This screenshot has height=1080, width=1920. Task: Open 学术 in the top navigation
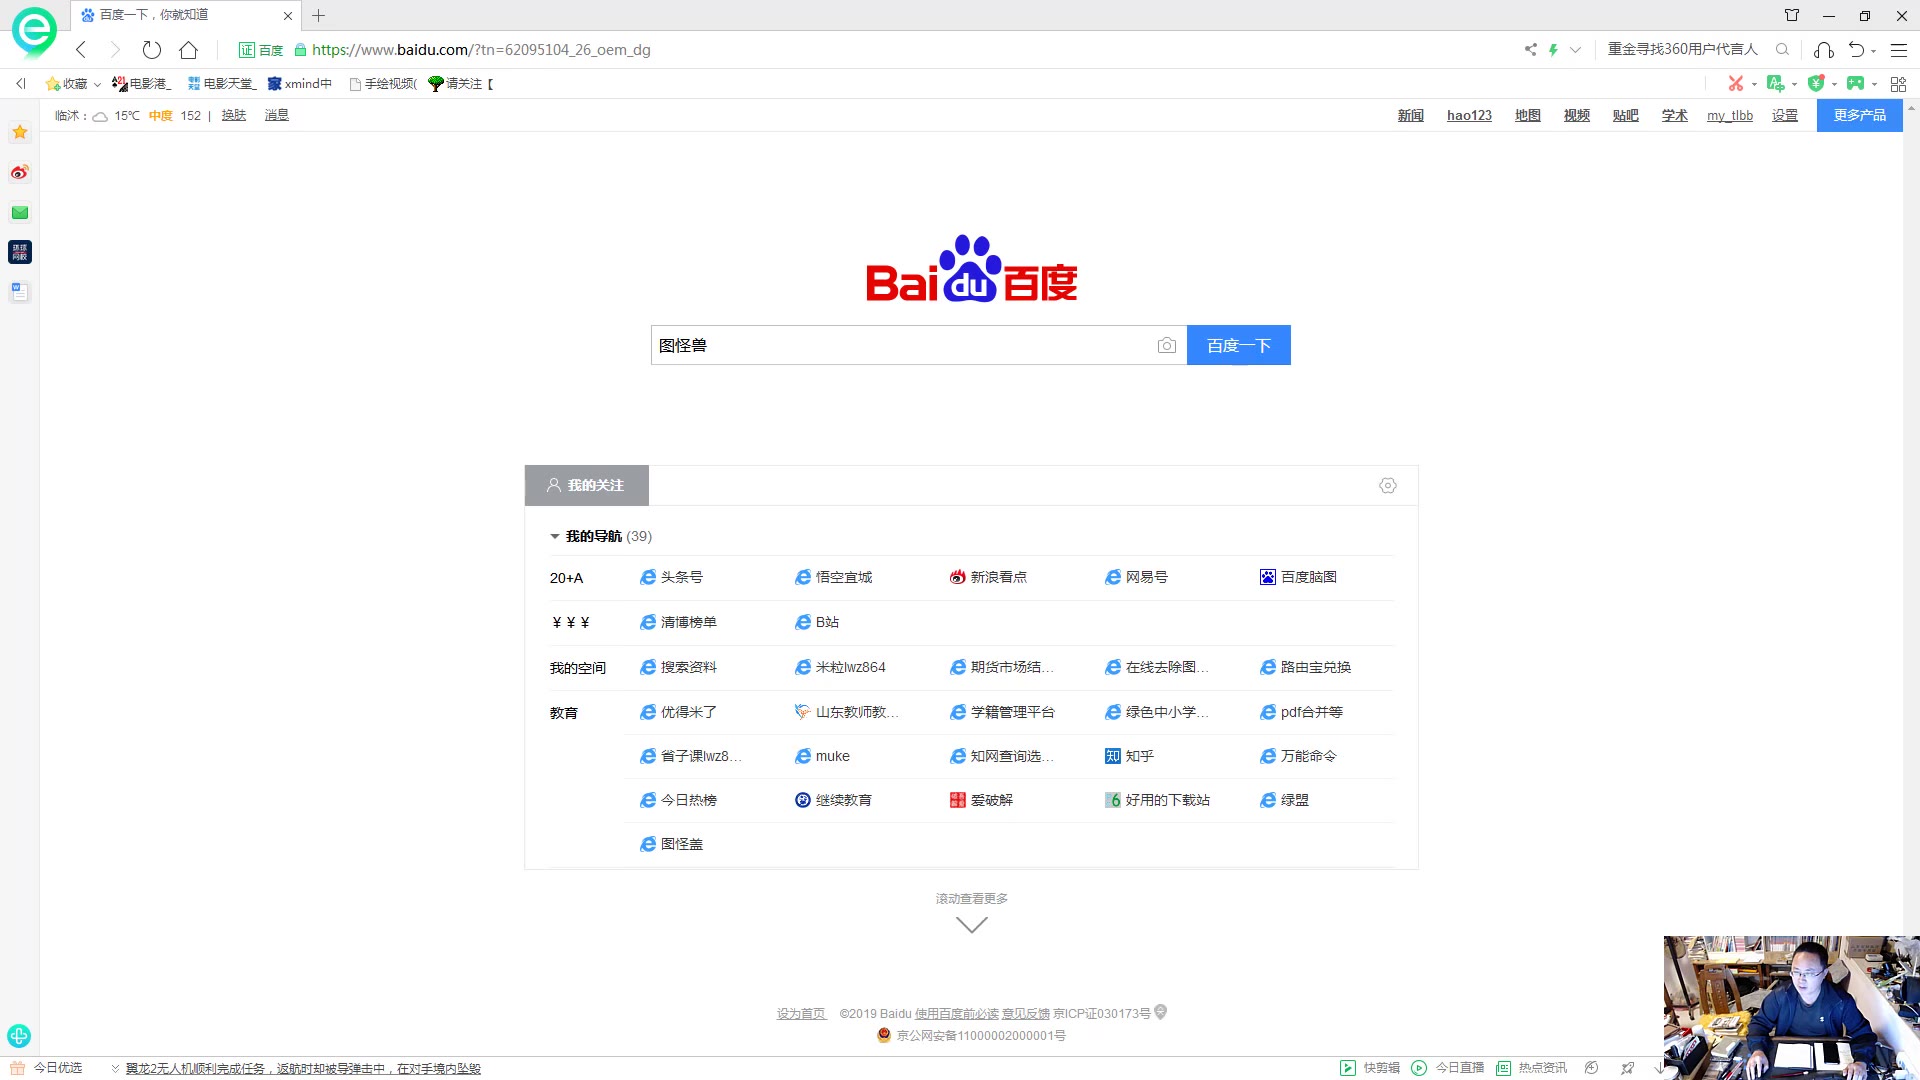(x=1675, y=115)
